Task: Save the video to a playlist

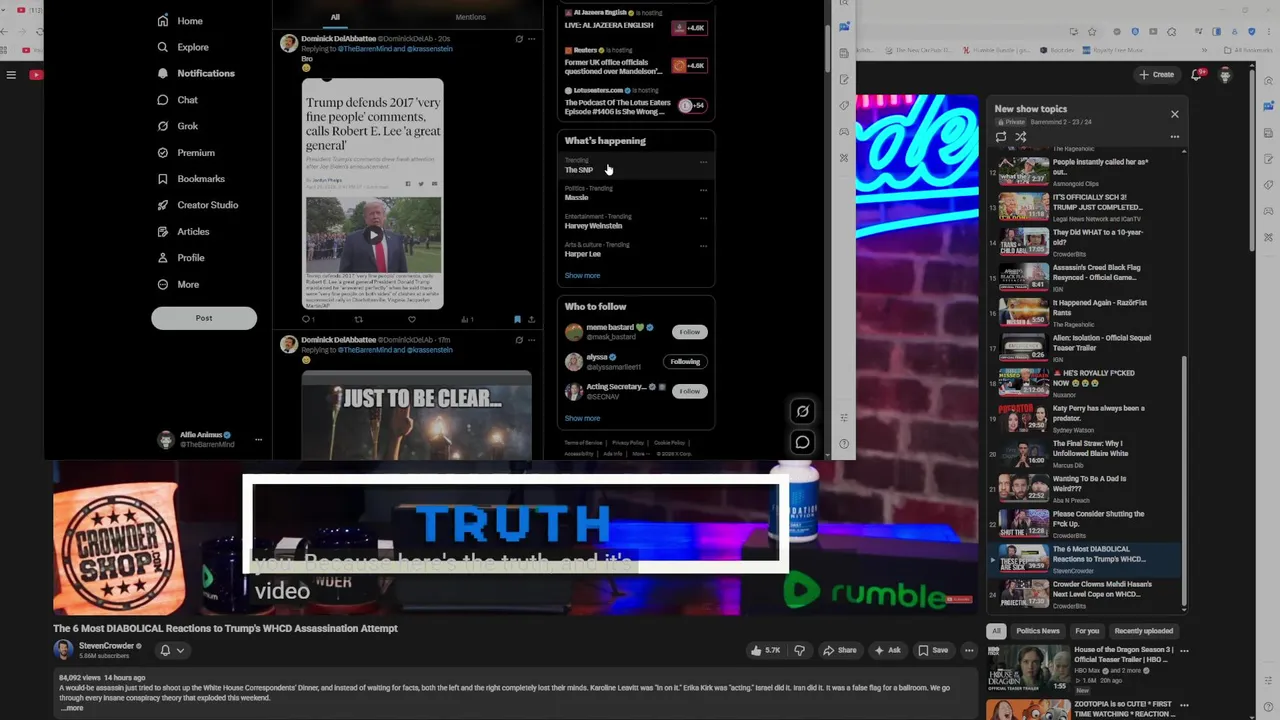Action: pyautogui.click(x=934, y=650)
